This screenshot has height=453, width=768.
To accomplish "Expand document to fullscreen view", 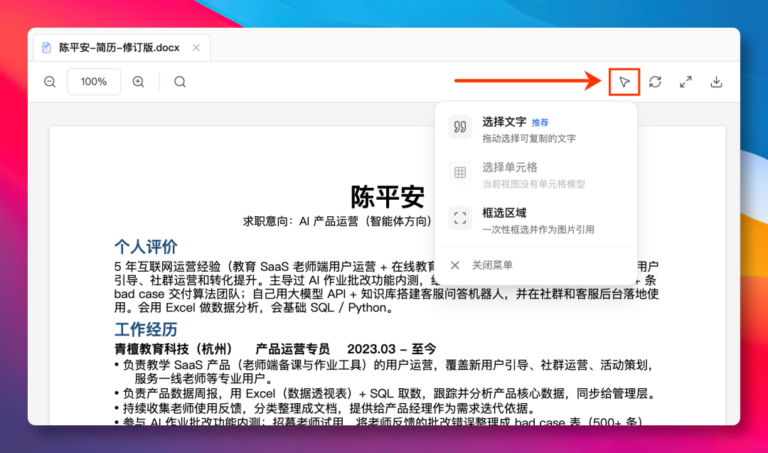I will [x=686, y=82].
